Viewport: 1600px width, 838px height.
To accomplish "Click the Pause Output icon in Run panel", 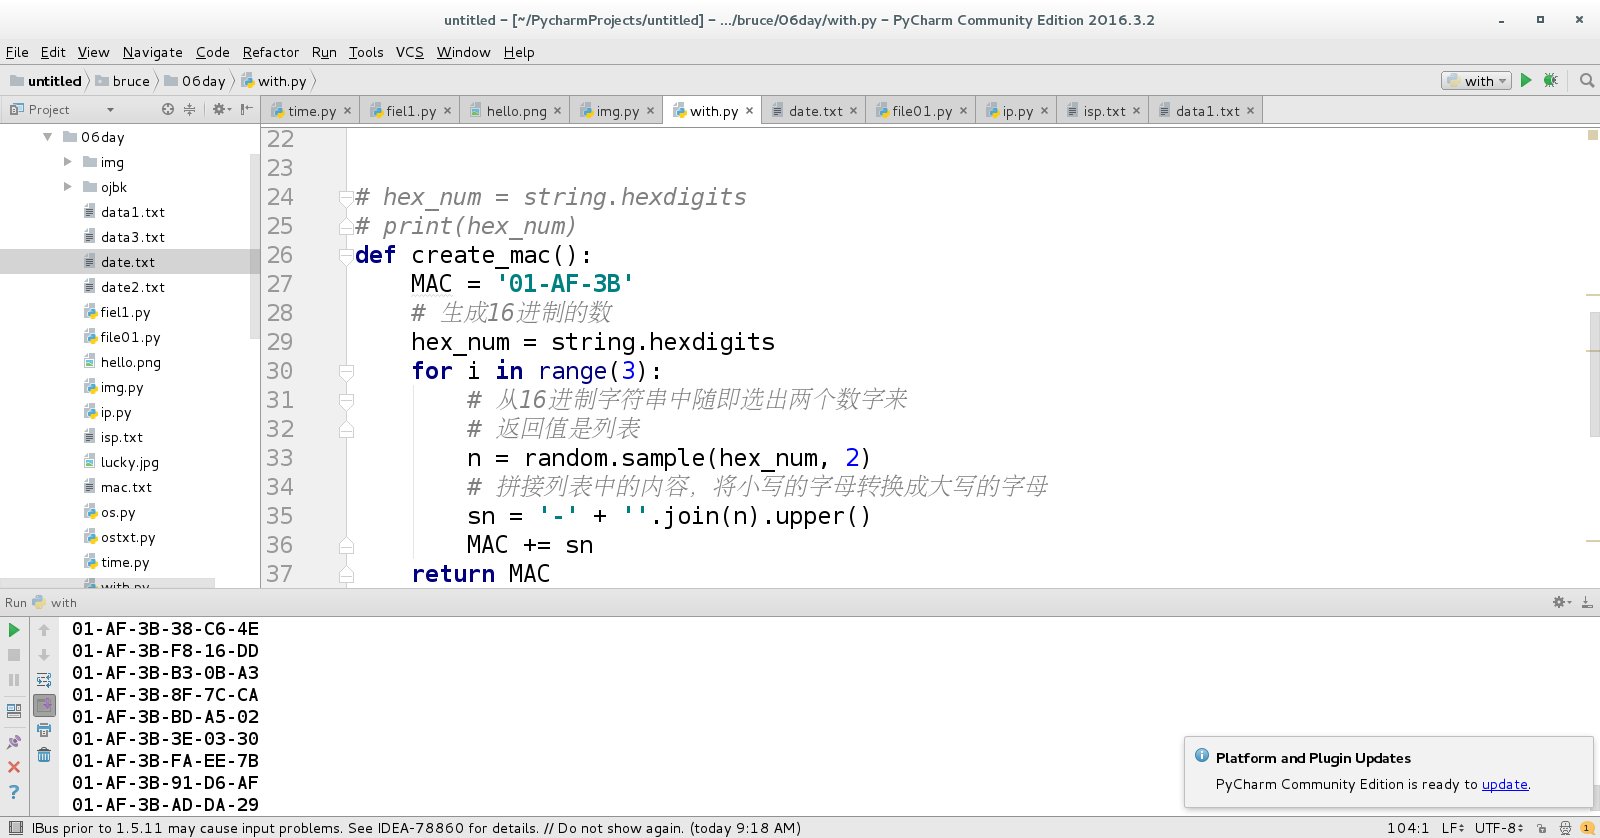I will (x=14, y=680).
